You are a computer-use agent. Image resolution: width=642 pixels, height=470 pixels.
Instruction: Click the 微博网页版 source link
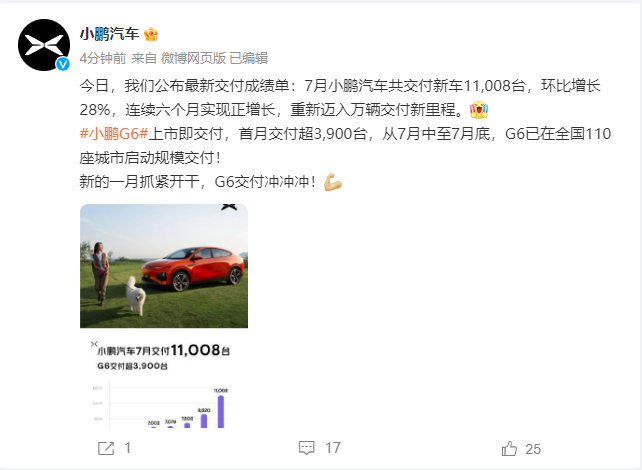coord(193,58)
